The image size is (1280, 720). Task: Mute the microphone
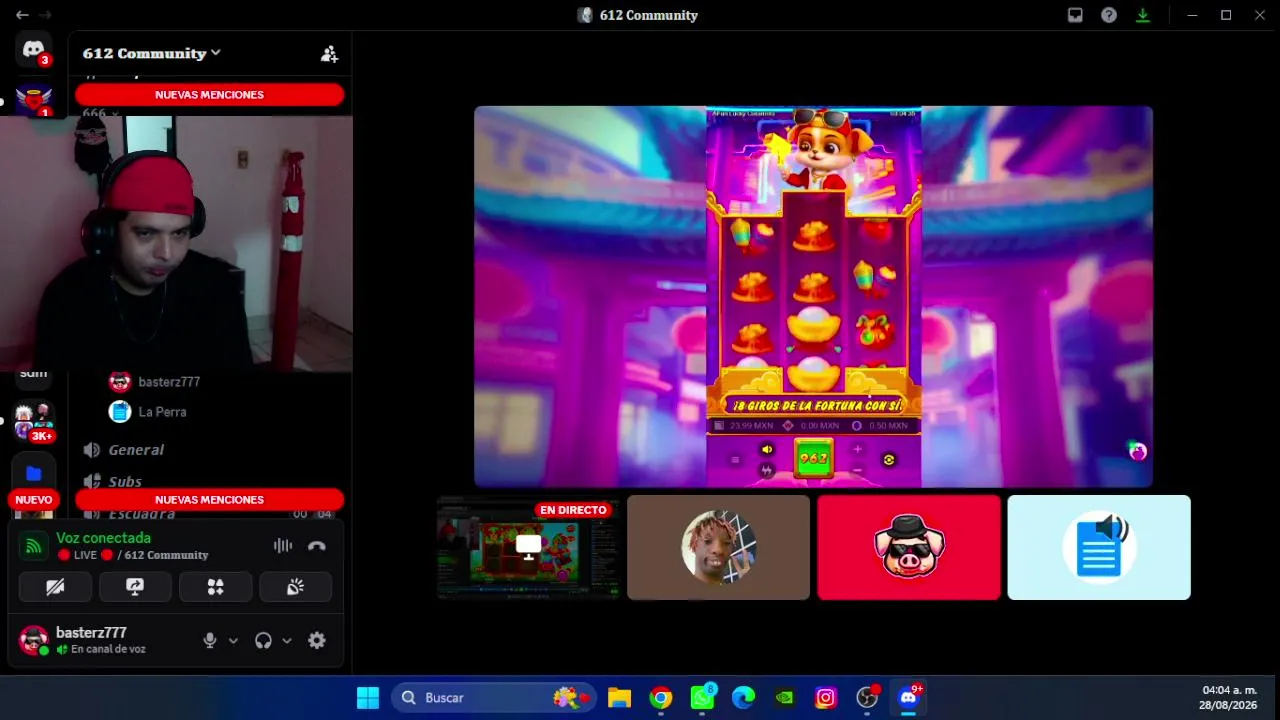[x=210, y=641]
